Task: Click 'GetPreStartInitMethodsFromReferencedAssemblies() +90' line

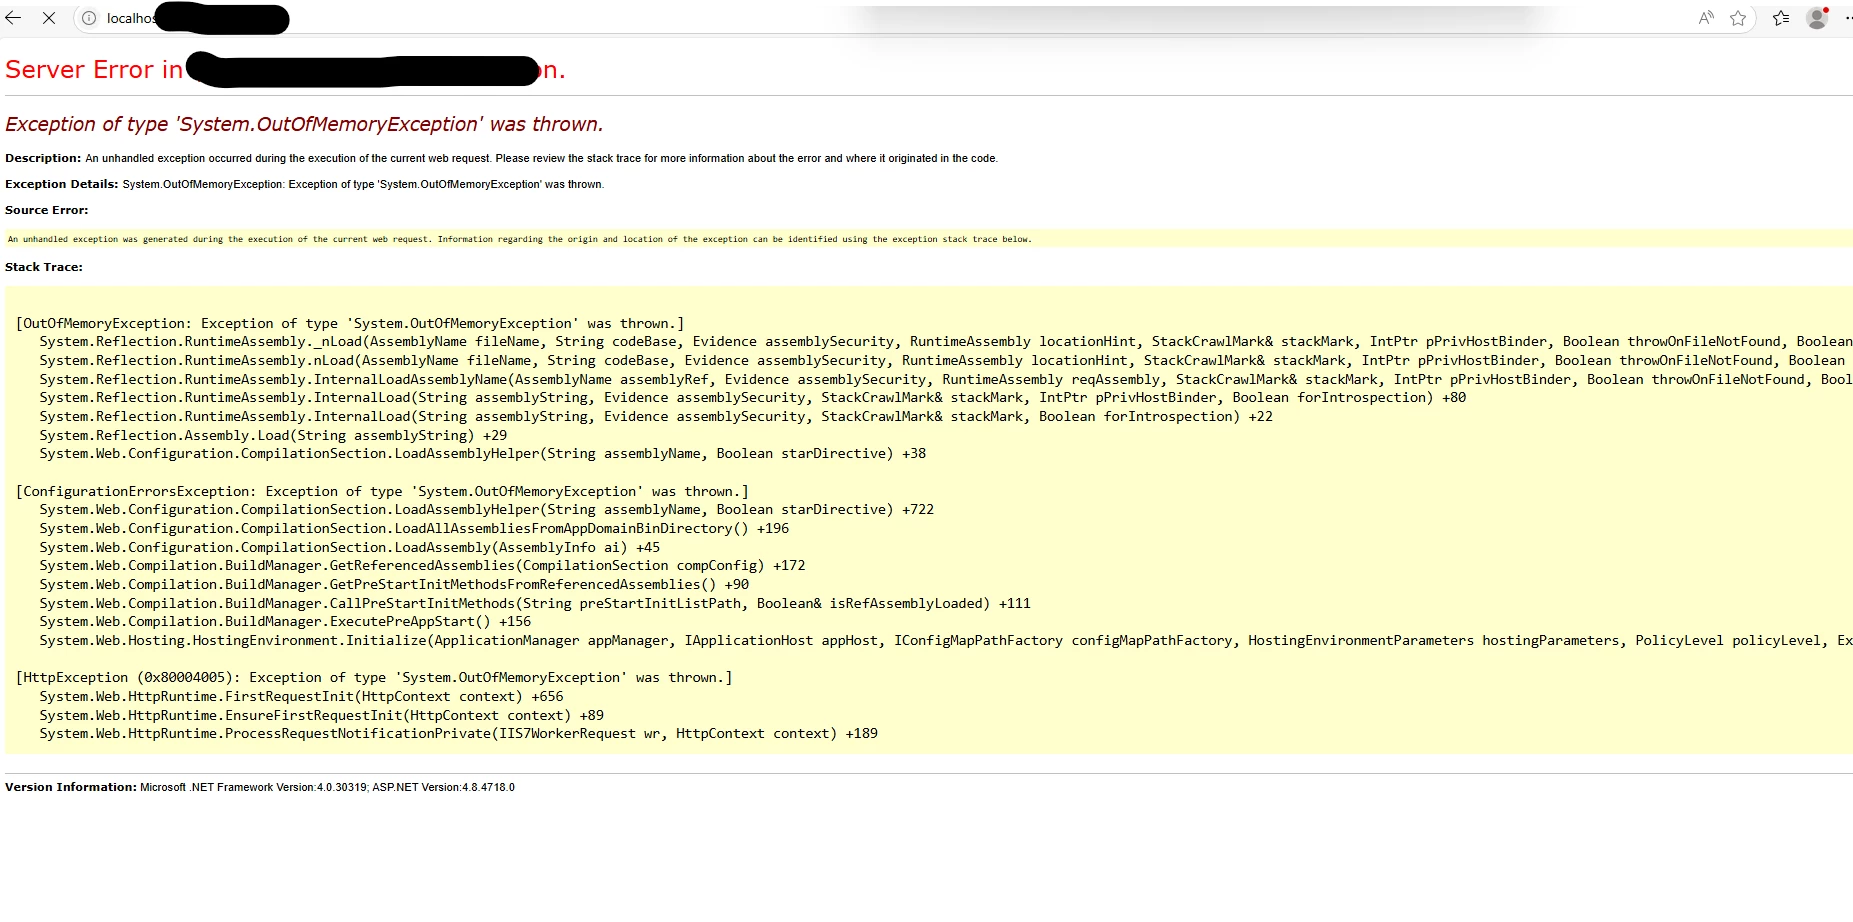Action: tap(394, 585)
